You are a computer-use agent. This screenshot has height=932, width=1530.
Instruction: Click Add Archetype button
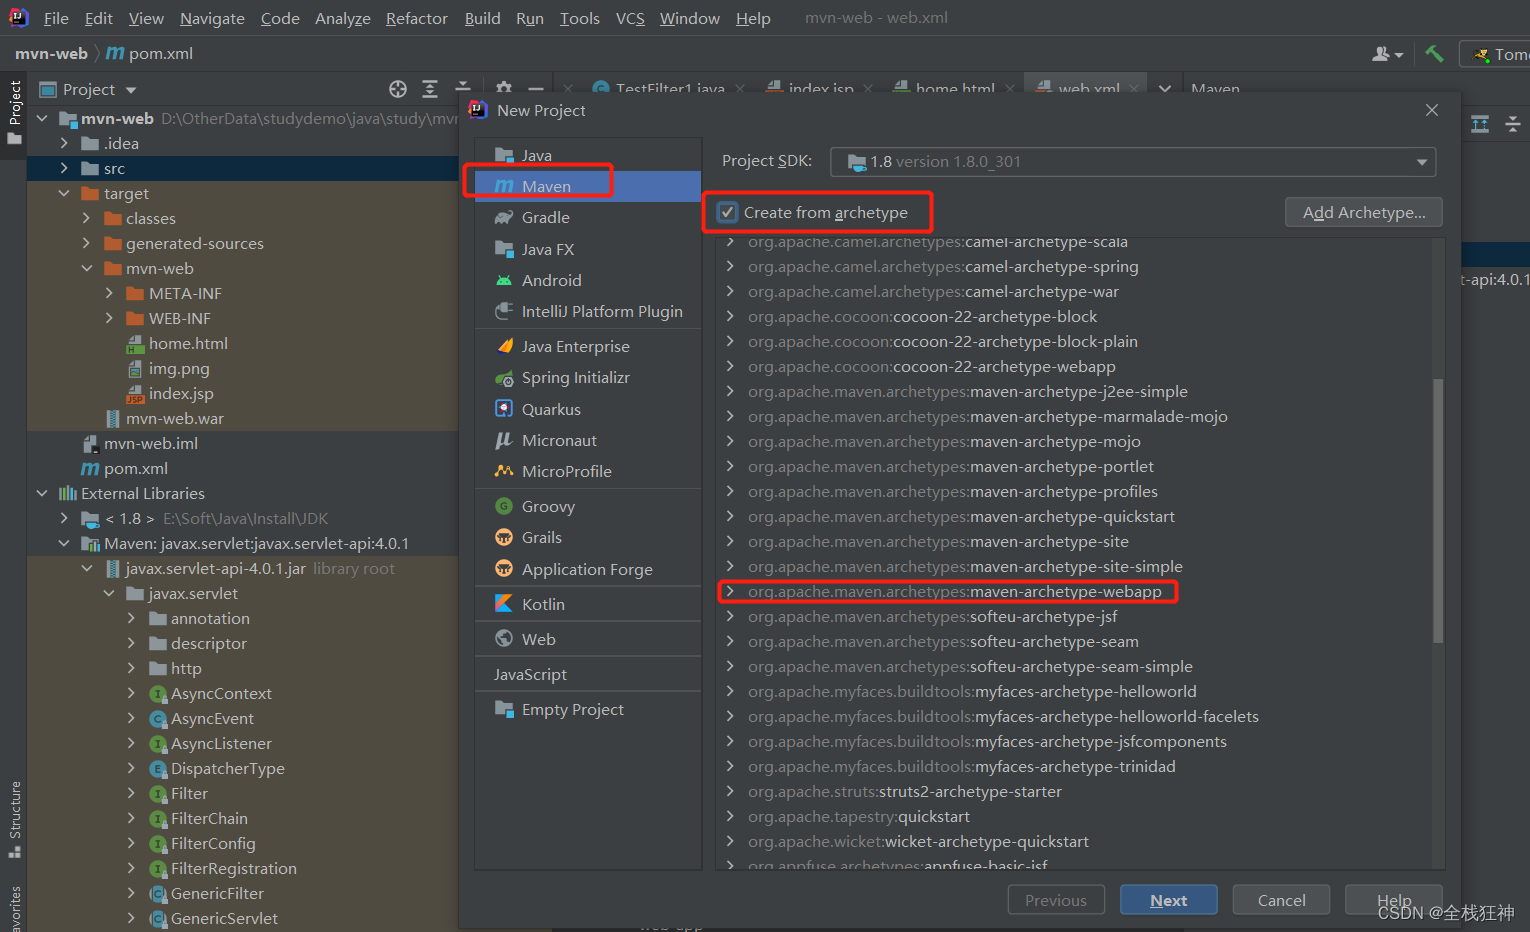pyautogui.click(x=1363, y=212)
